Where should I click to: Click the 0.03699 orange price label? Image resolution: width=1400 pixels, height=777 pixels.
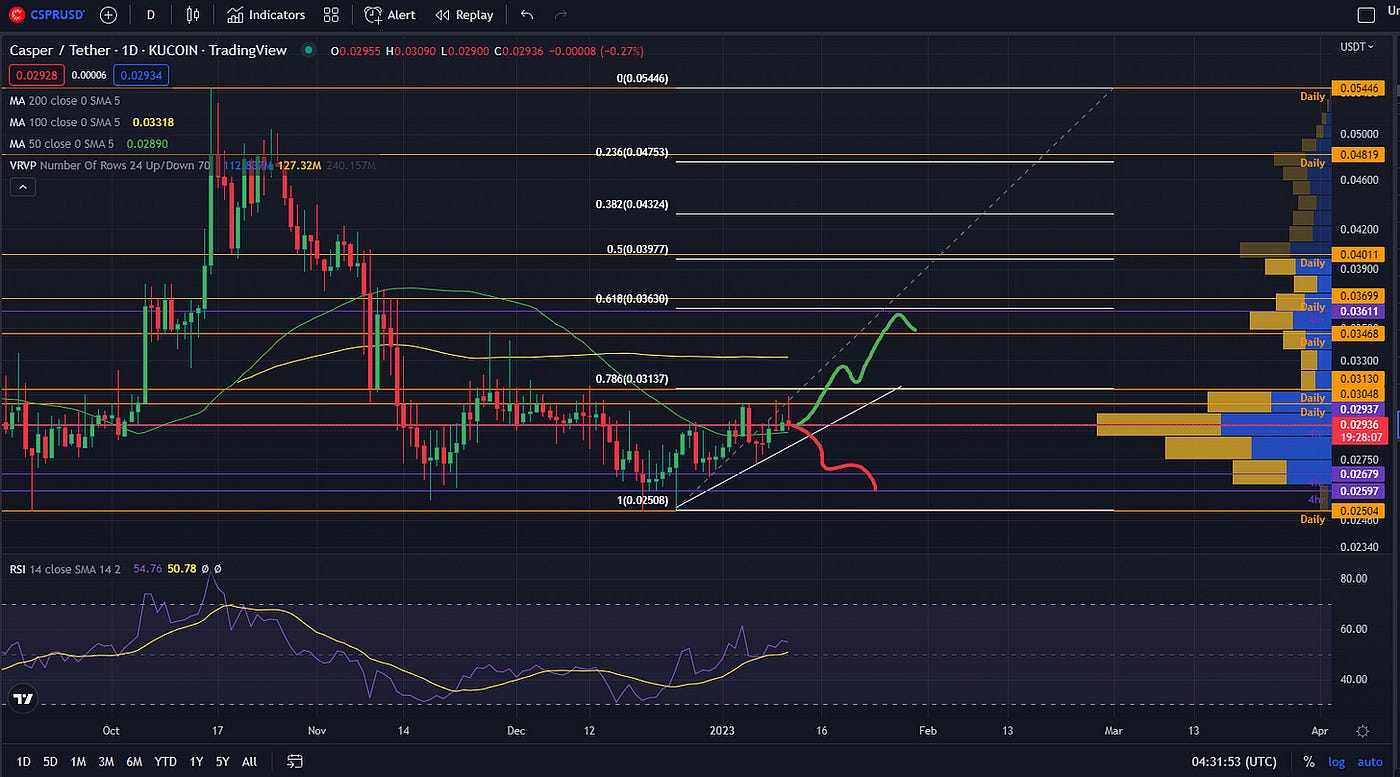[x=1358, y=296]
